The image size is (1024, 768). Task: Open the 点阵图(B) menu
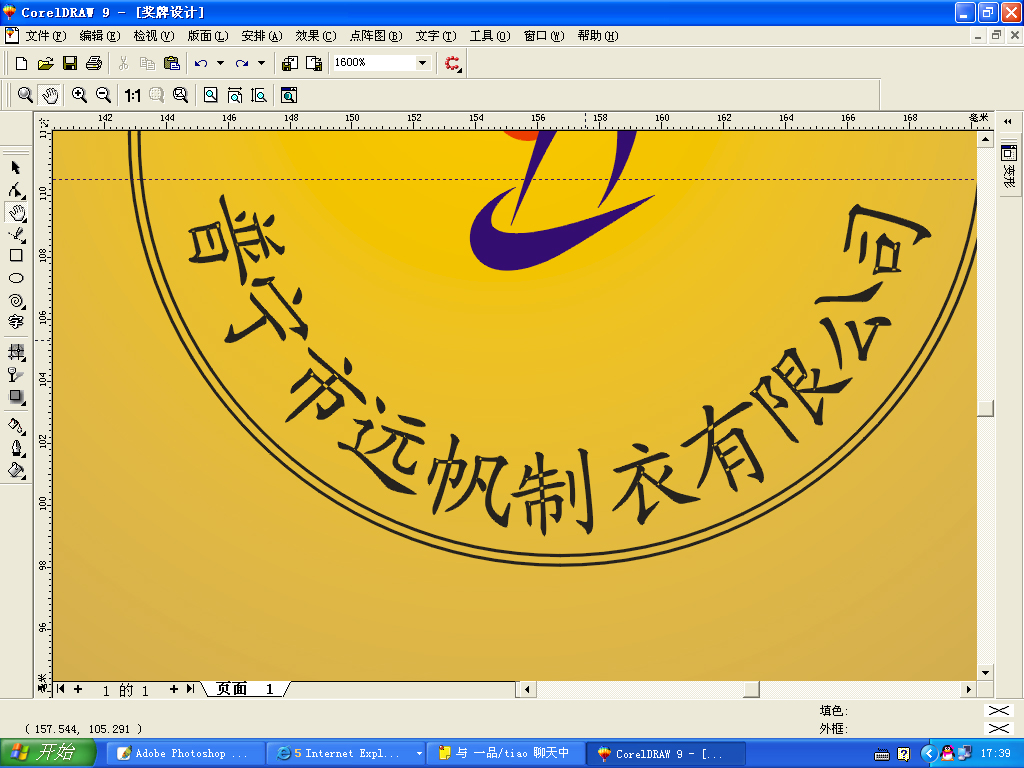coord(376,36)
